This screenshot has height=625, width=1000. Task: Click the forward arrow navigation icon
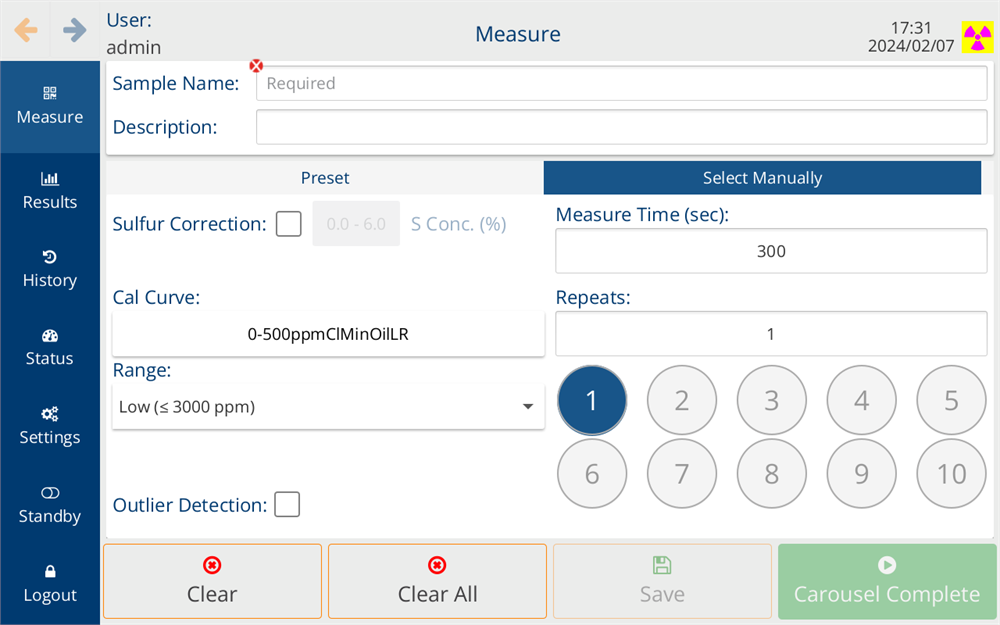[75, 30]
